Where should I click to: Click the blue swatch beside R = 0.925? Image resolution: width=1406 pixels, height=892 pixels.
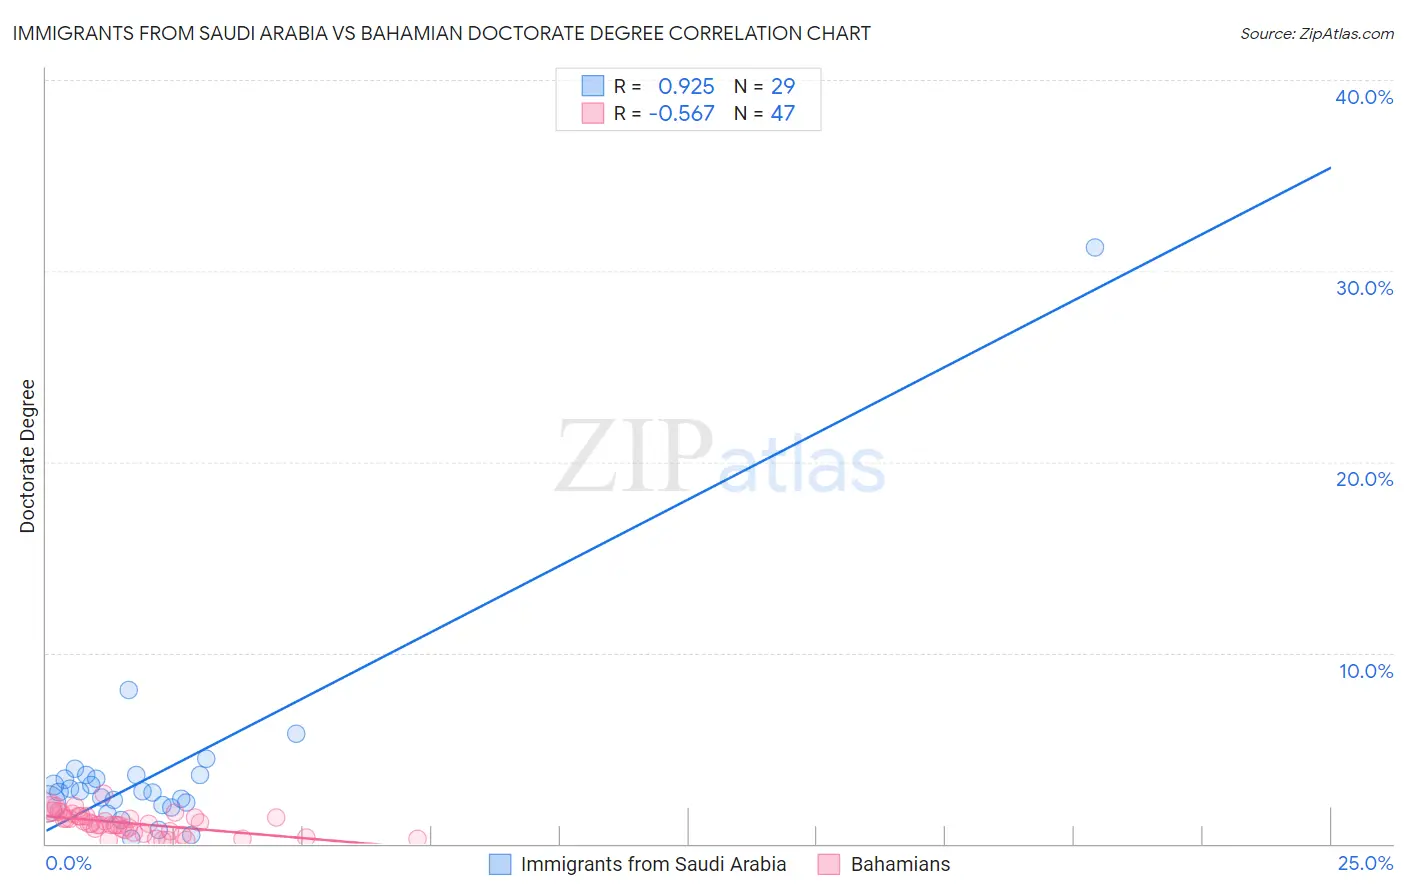[x=593, y=86]
